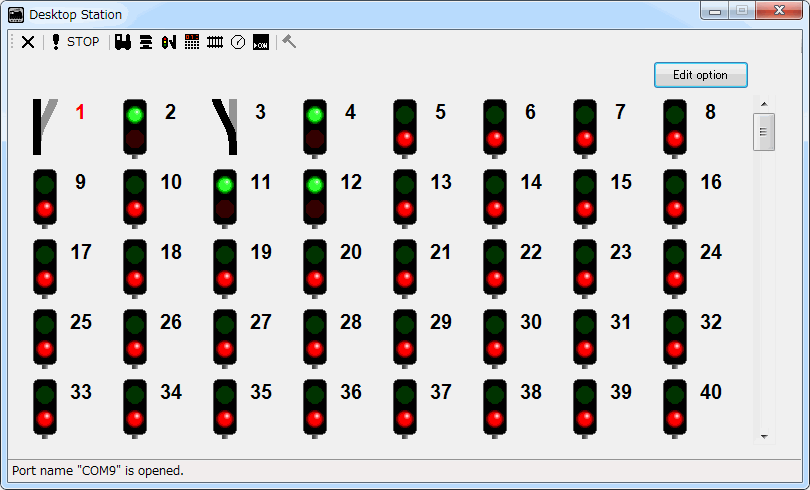Switch green signal number 11
810x490 pixels.
coord(225,198)
